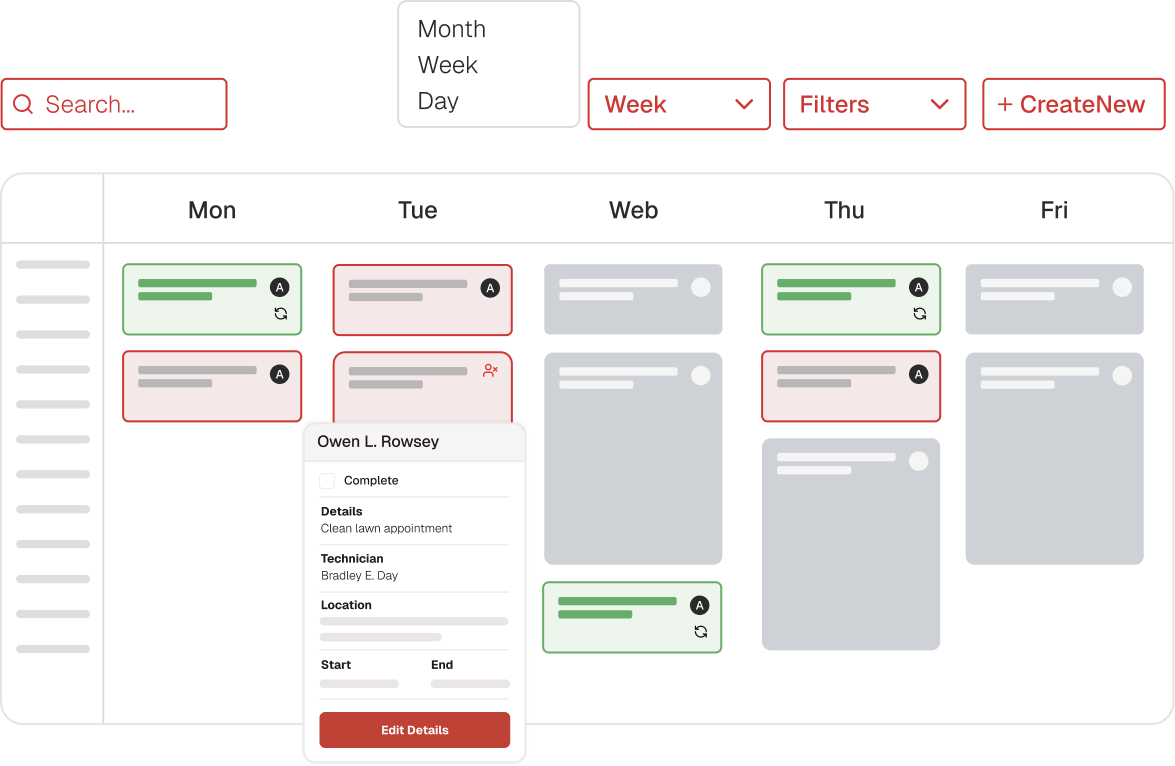
Task: Select Day from the view menu
Action: pos(438,102)
